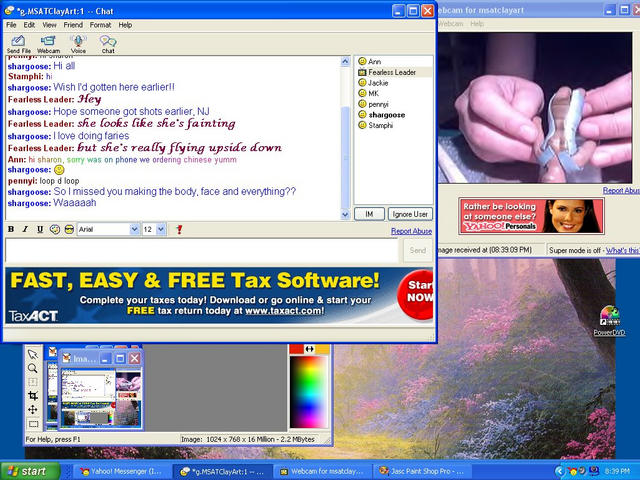Open the View menu in chat window

pos(49,25)
